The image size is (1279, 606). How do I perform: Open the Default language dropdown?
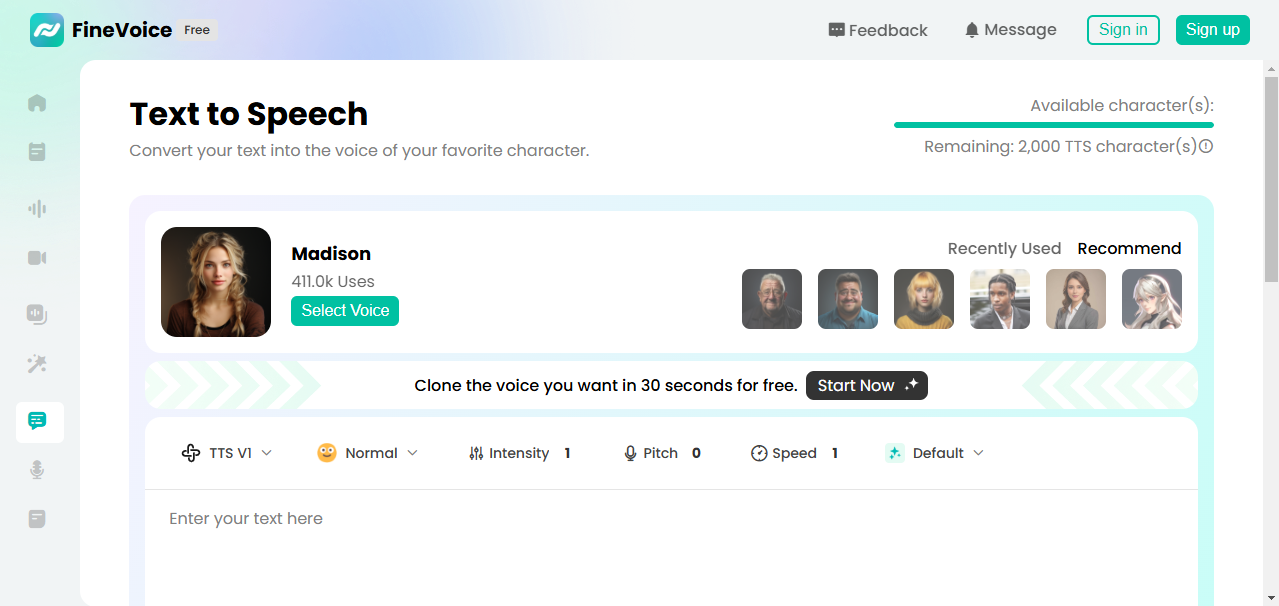[934, 452]
